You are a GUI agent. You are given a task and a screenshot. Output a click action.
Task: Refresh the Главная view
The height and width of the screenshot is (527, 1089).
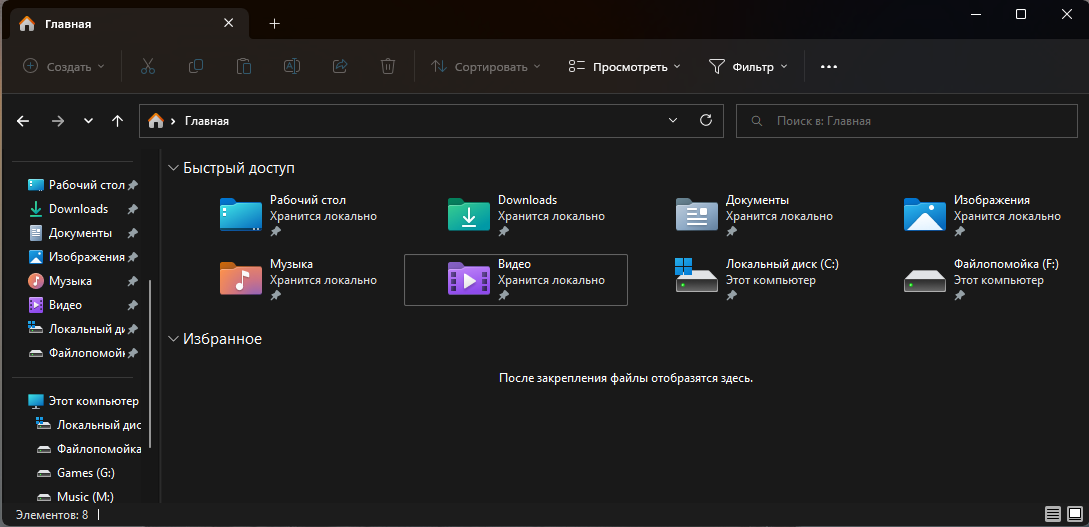[x=706, y=120]
